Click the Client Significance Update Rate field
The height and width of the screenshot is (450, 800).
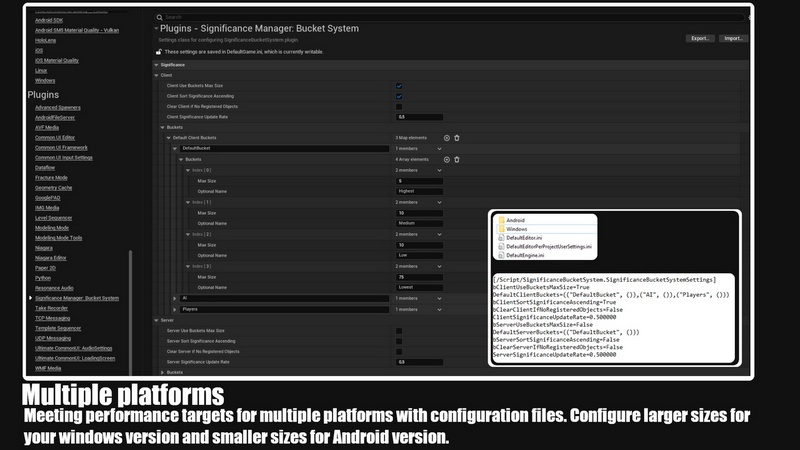(x=420, y=117)
